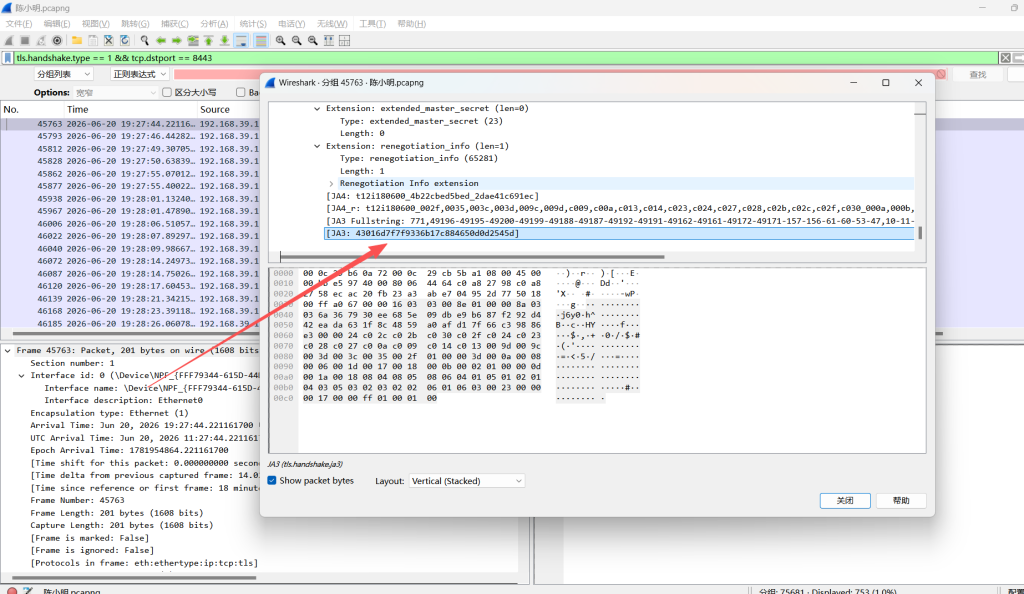Toggle auto scroll during live capture icon
The width and height of the screenshot is (1024, 594).
241,40
